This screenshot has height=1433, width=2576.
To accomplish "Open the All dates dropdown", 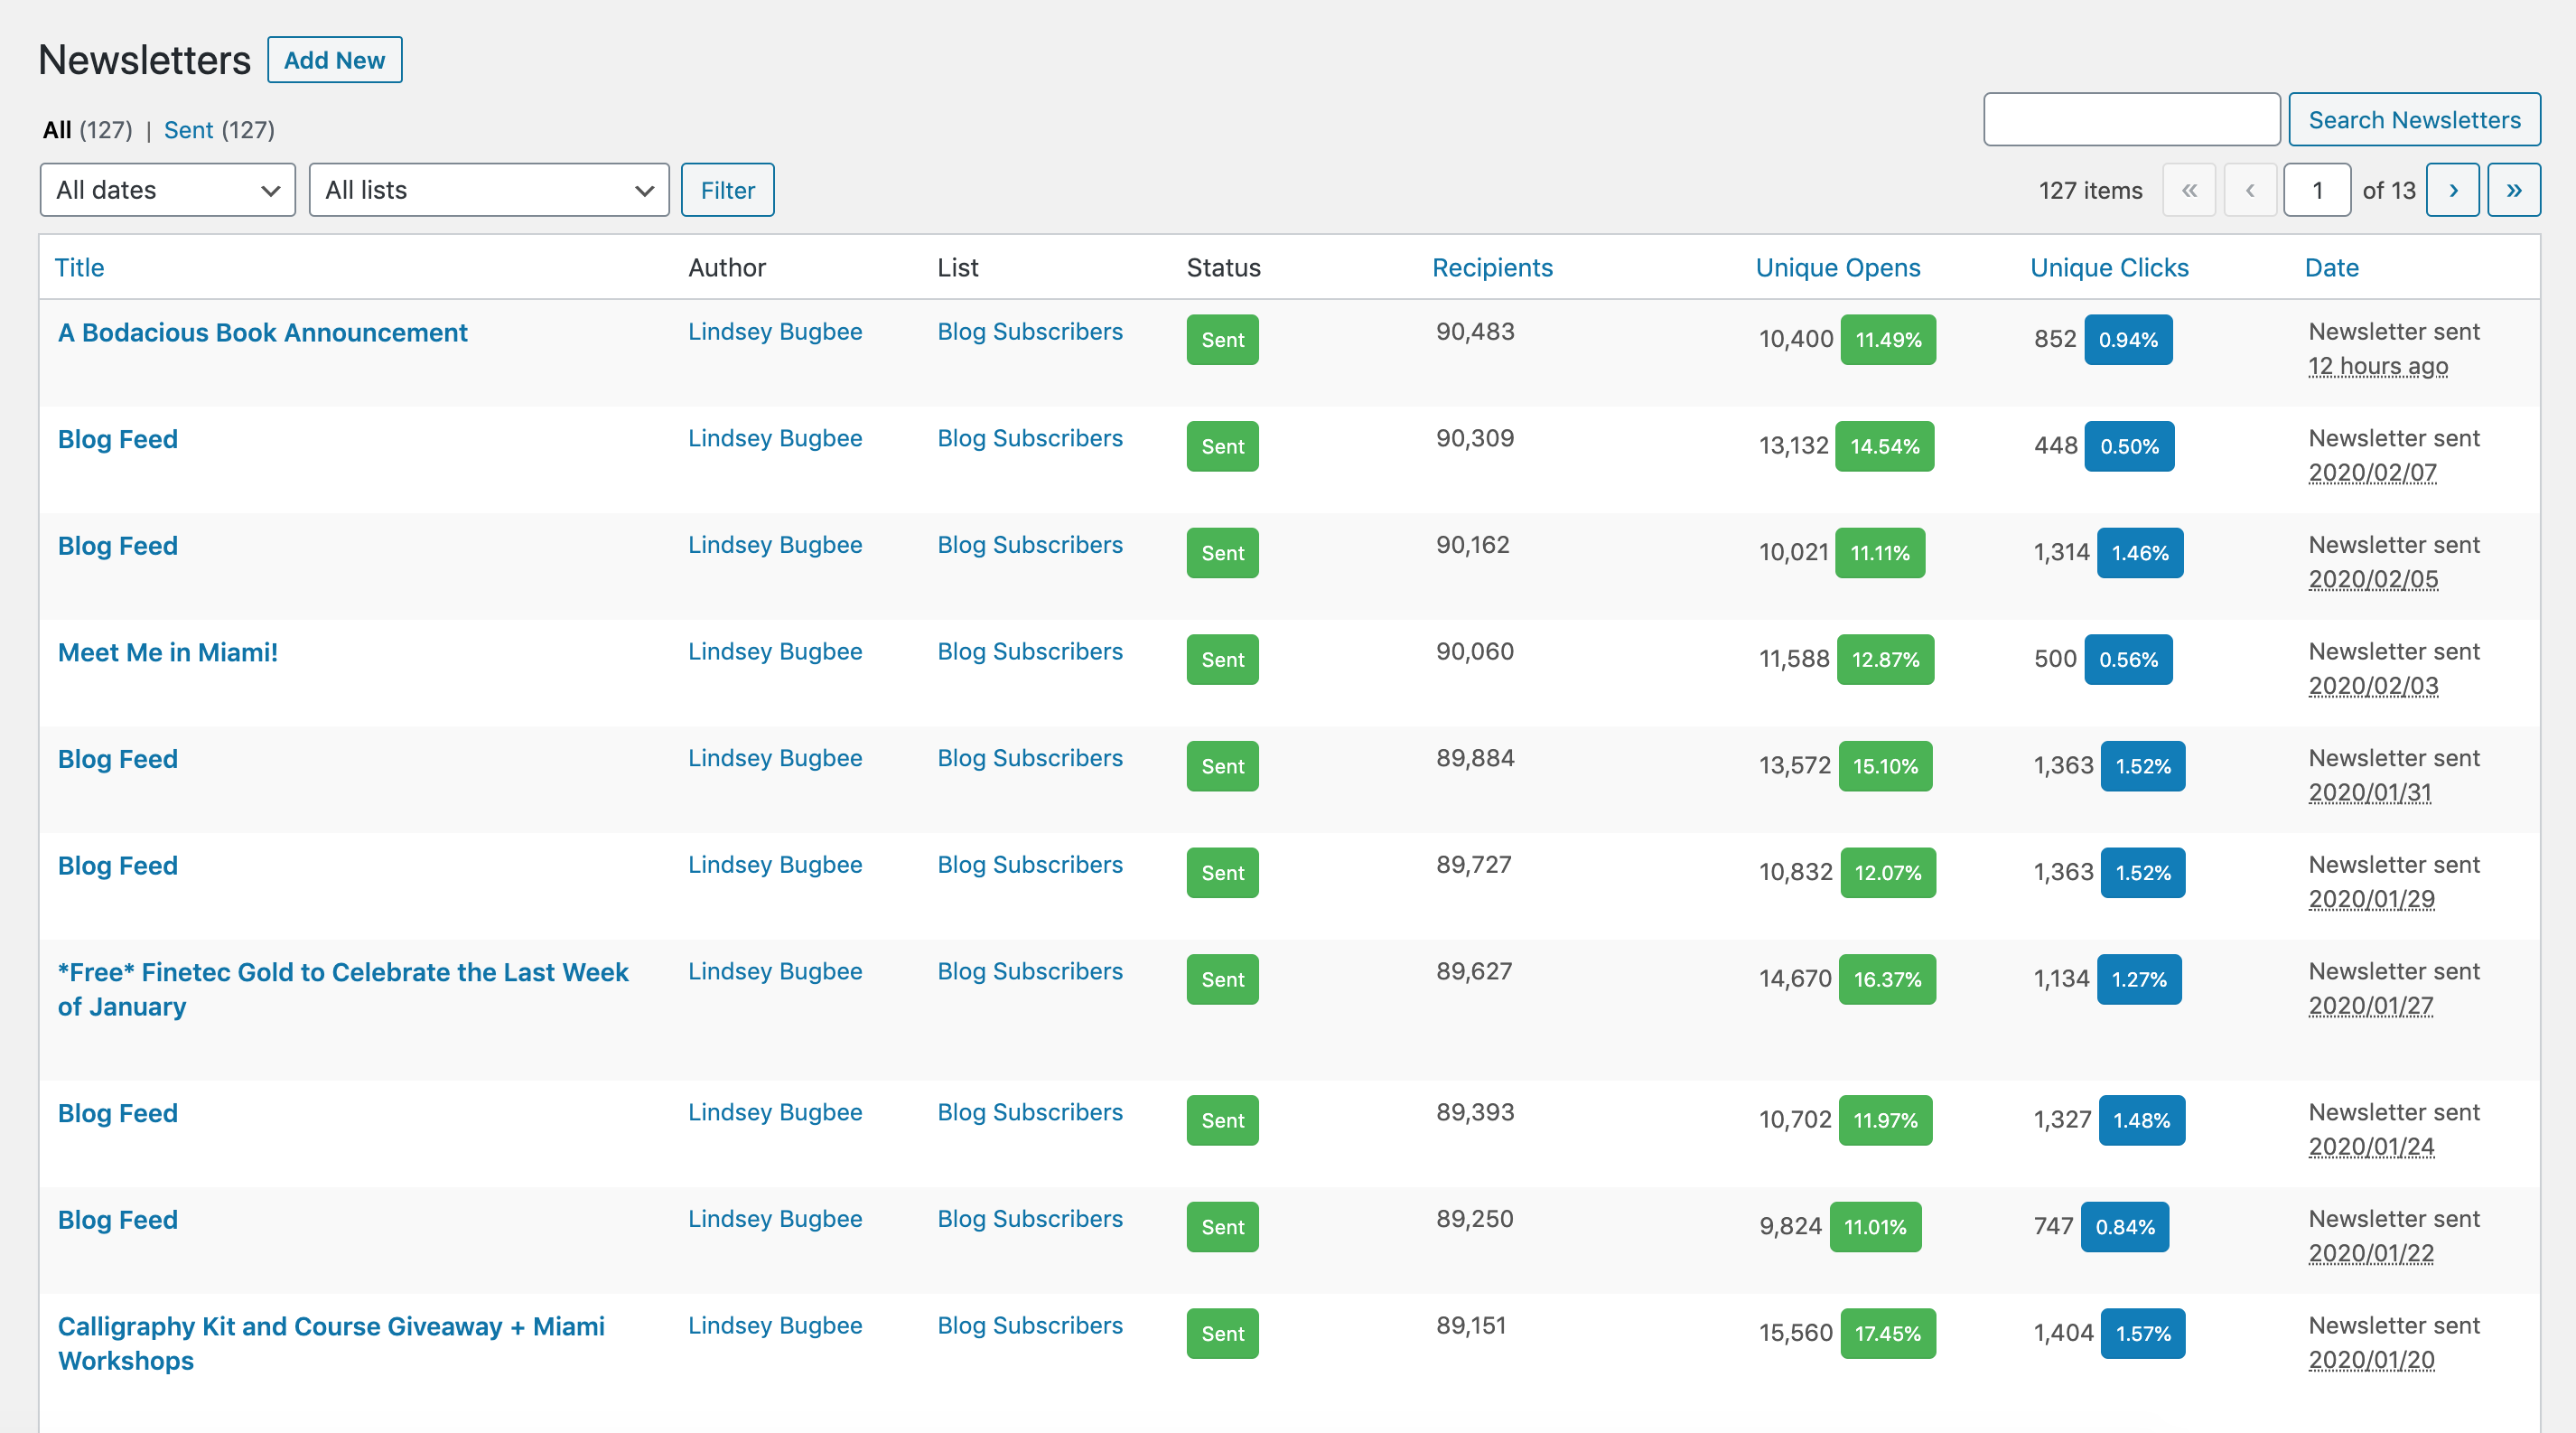I will coord(167,190).
